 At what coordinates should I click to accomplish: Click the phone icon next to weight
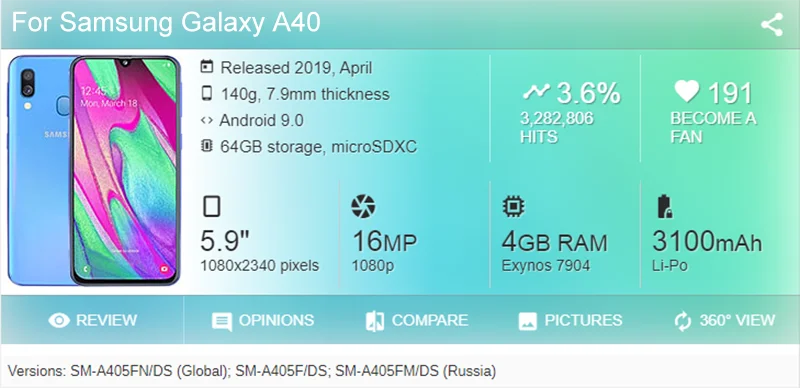pos(207,93)
